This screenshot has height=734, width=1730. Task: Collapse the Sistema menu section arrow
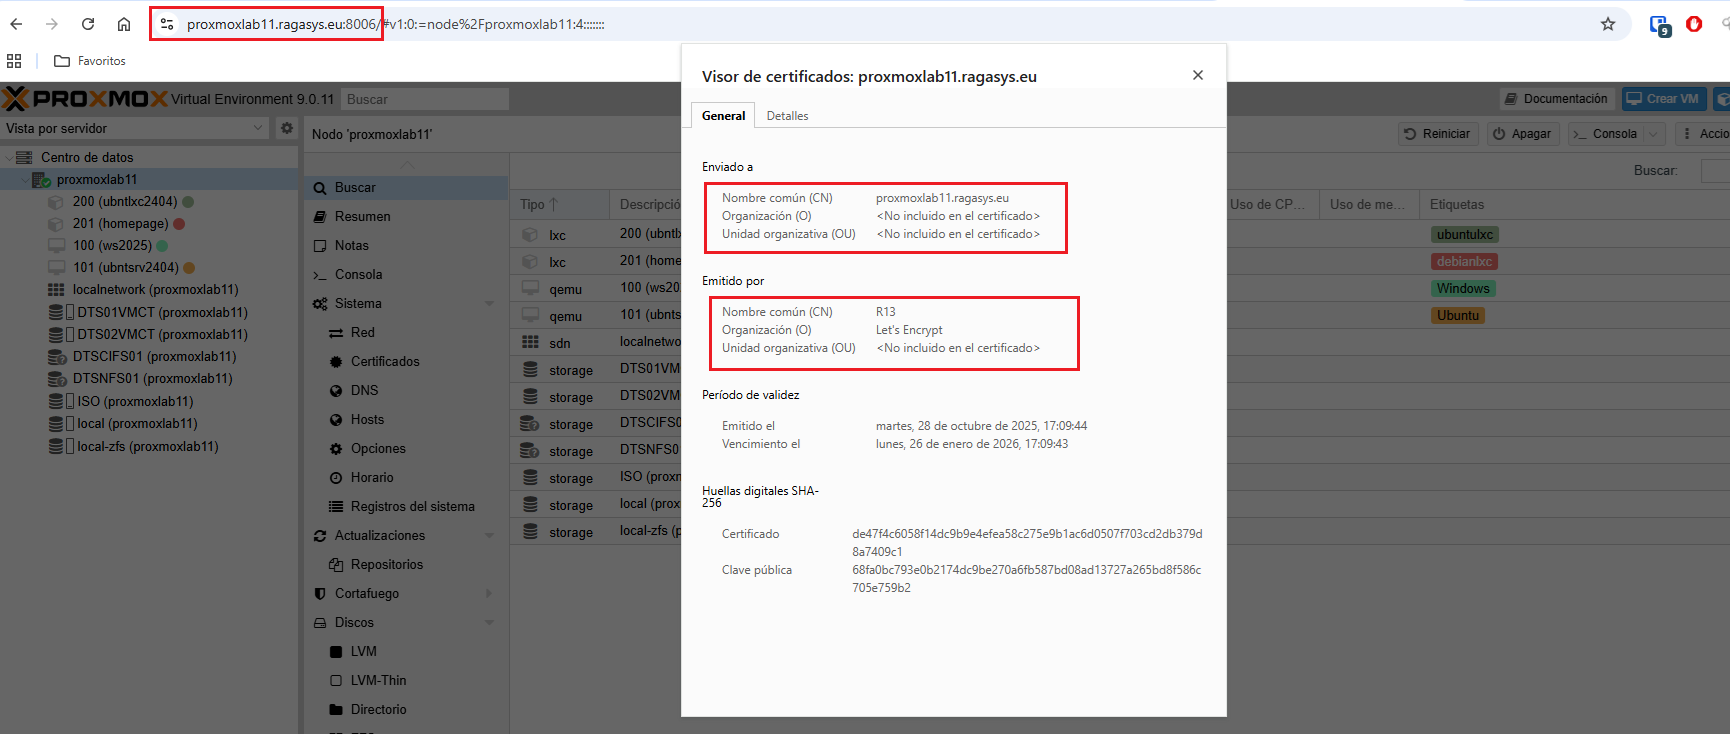489,303
